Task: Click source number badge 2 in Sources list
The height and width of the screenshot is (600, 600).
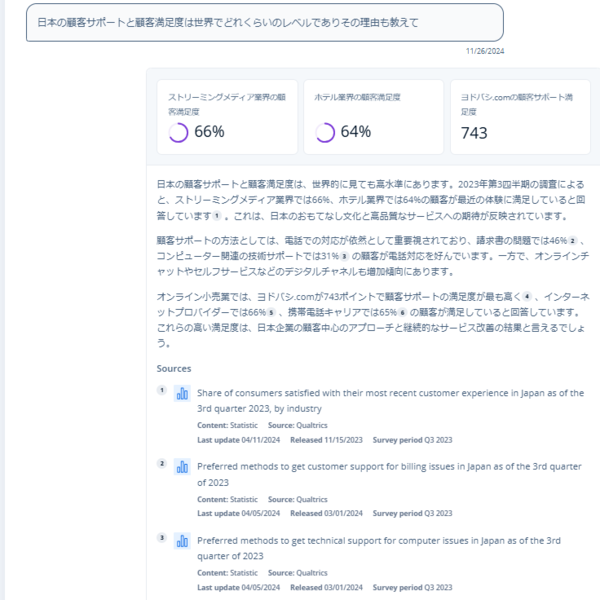Action: coord(162,463)
